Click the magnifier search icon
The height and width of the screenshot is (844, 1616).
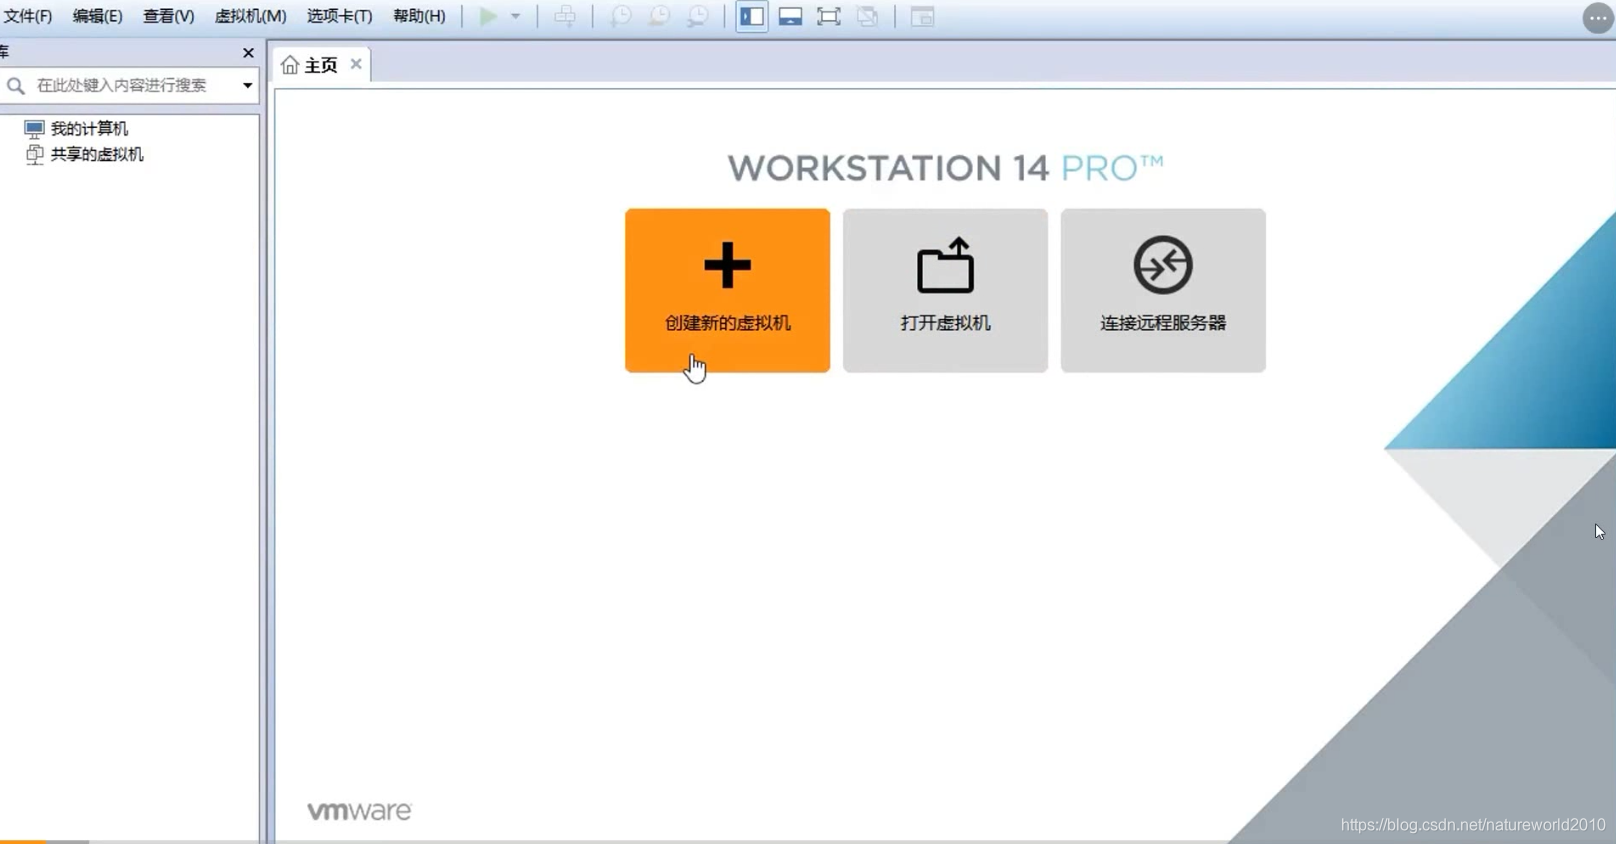(15, 85)
